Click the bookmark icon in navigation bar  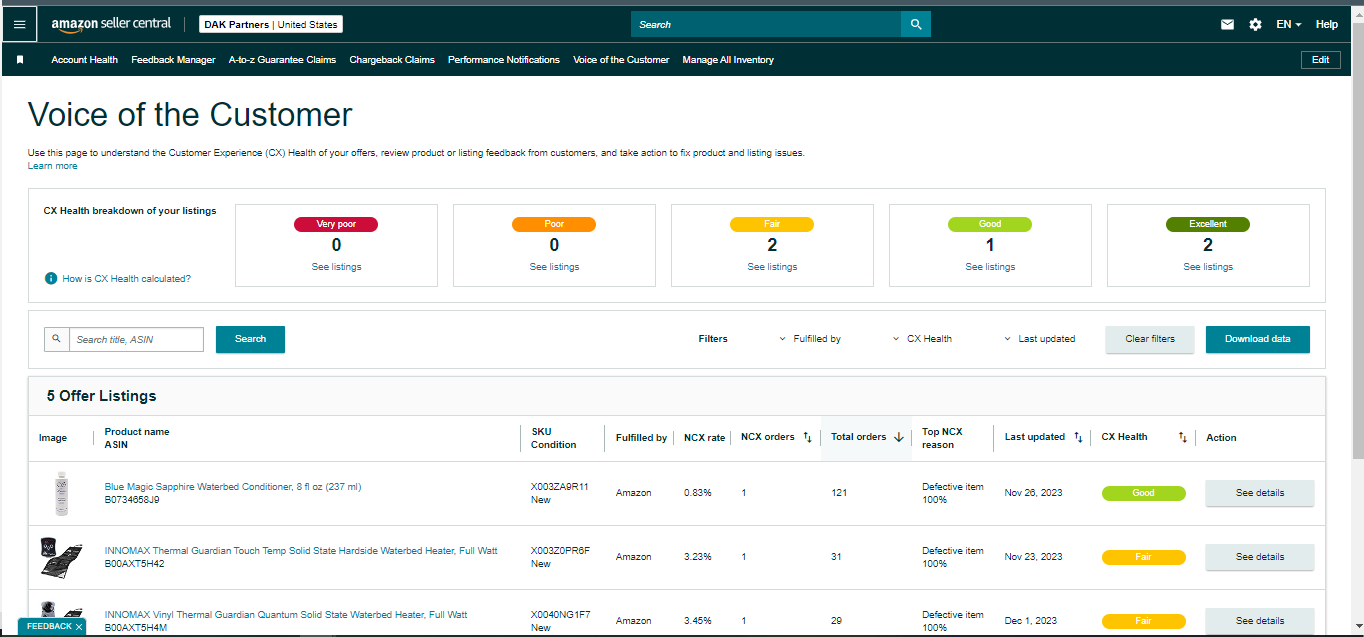click(x=20, y=60)
